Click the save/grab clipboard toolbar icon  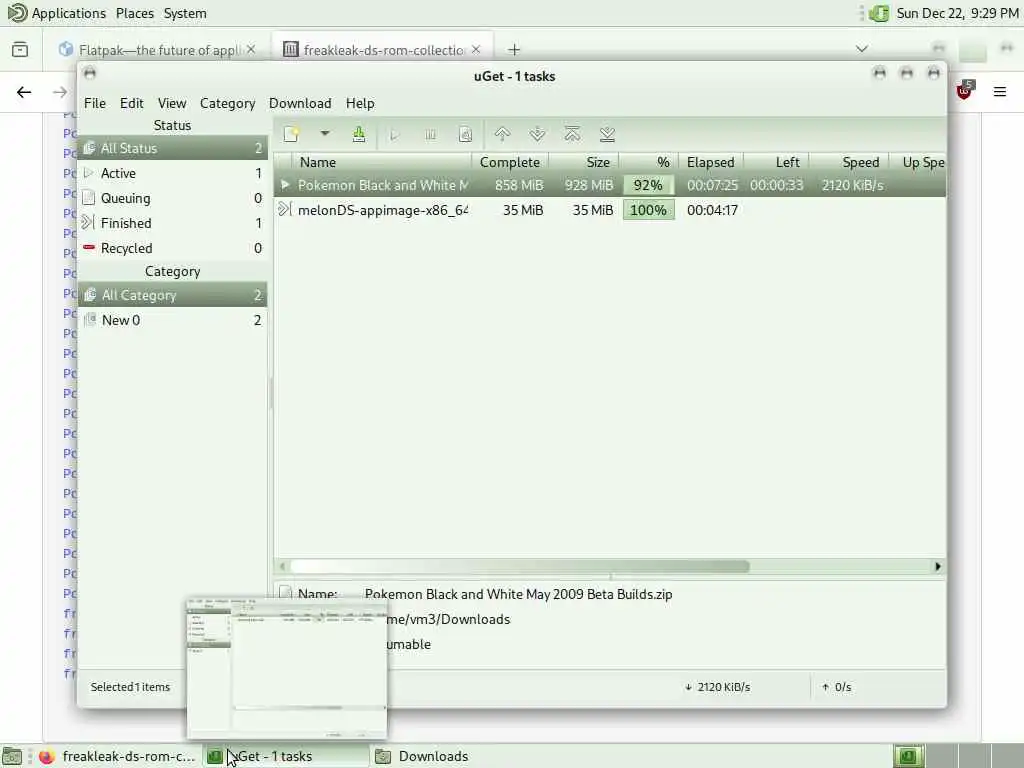click(x=359, y=135)
